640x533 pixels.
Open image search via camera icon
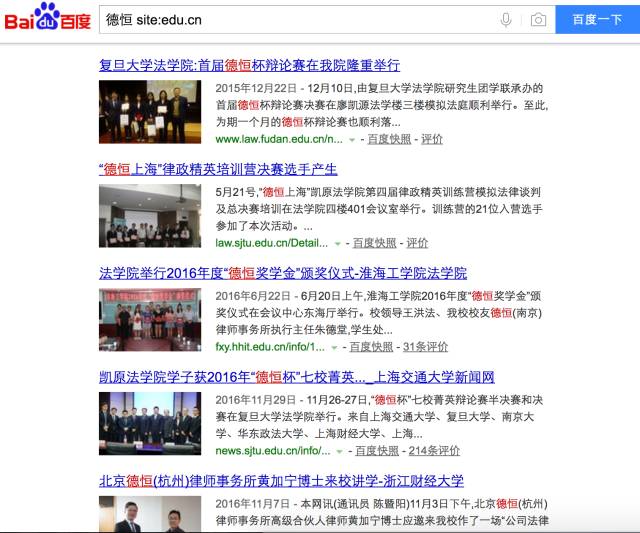[x=538, y=20]
